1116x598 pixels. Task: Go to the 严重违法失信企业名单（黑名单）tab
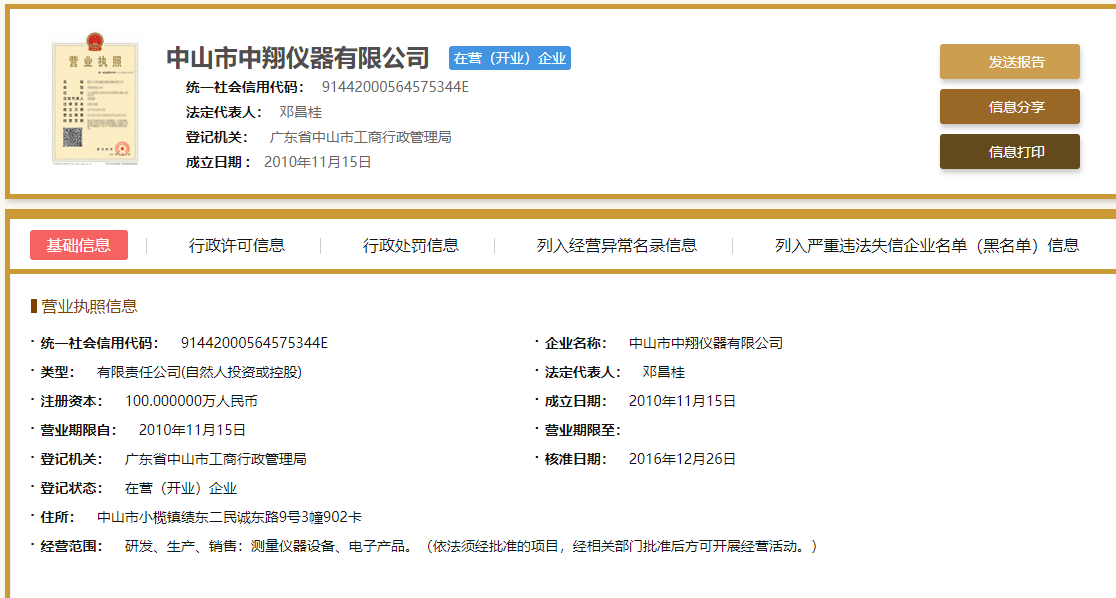pos(926,245)
